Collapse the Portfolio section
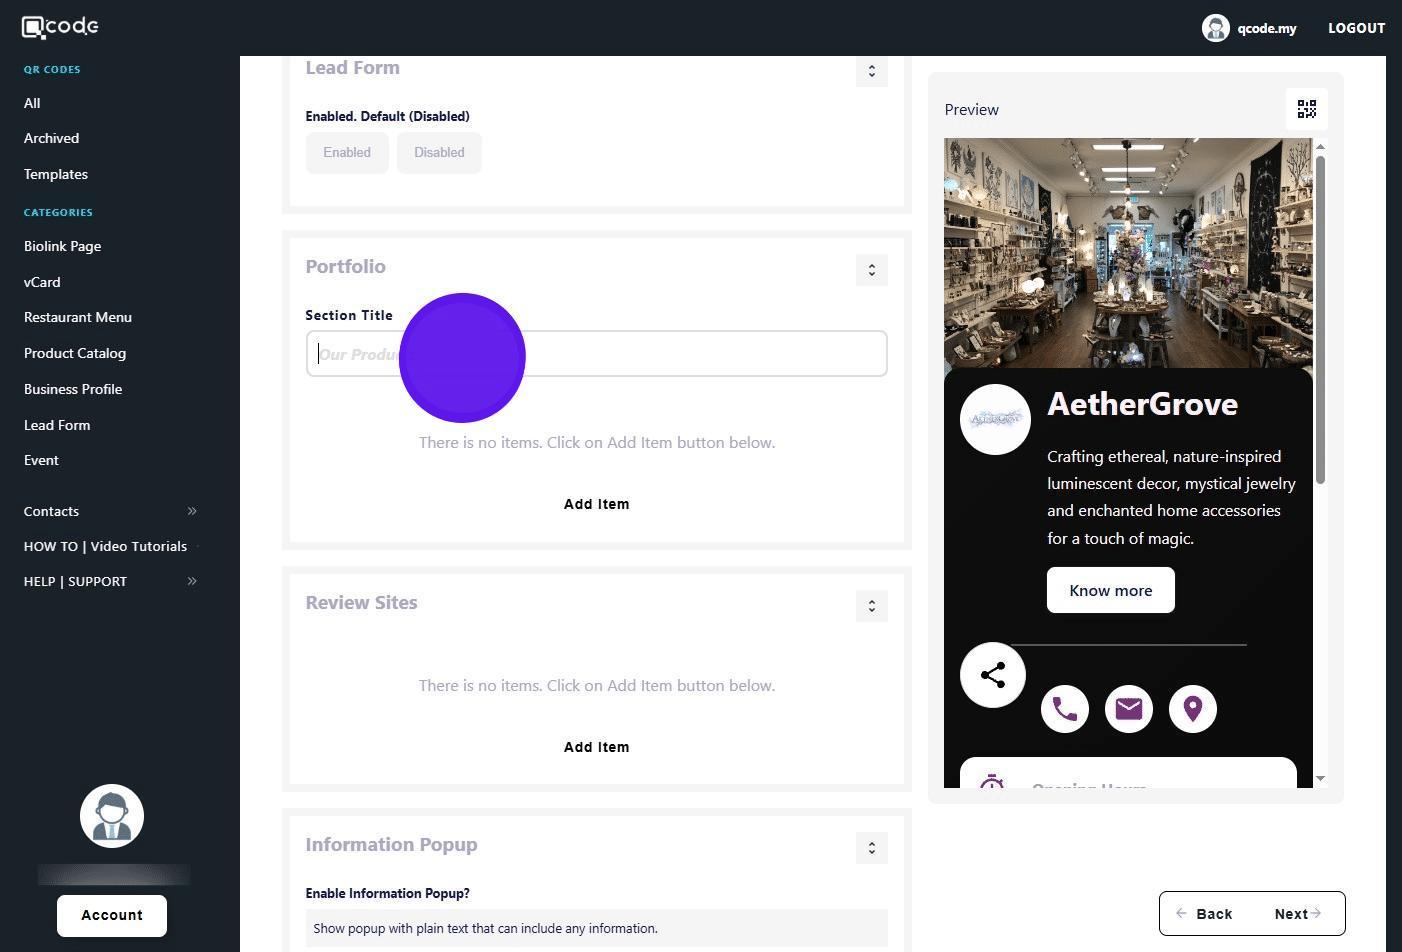This screenshot has width=1402, height=952. (871, 270)
